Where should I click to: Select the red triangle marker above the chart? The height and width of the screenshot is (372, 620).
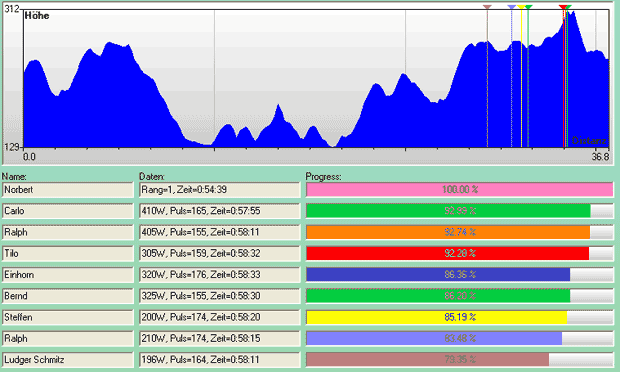tap(563, 7)
